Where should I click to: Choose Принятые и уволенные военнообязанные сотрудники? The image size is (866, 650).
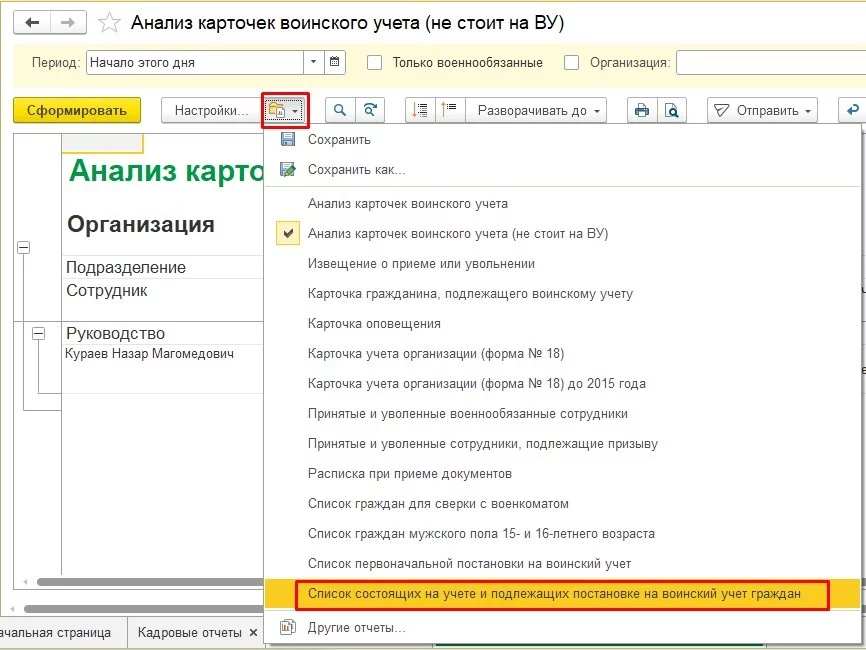click(563, 414)
